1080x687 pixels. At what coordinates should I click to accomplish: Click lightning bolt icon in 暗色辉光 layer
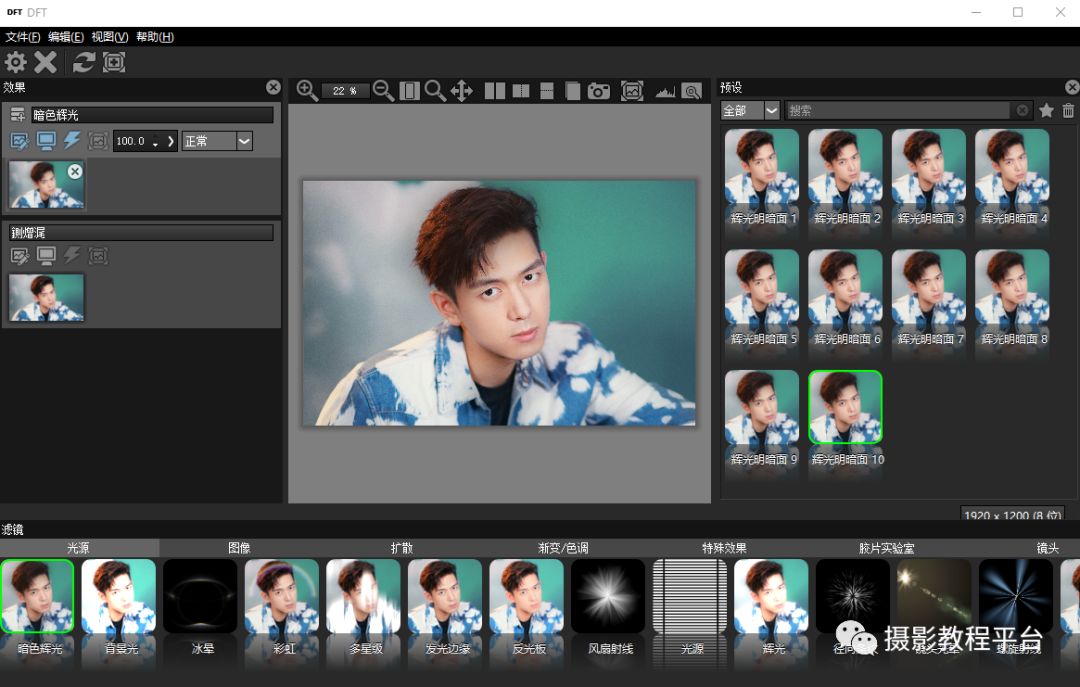click(72, 141)
